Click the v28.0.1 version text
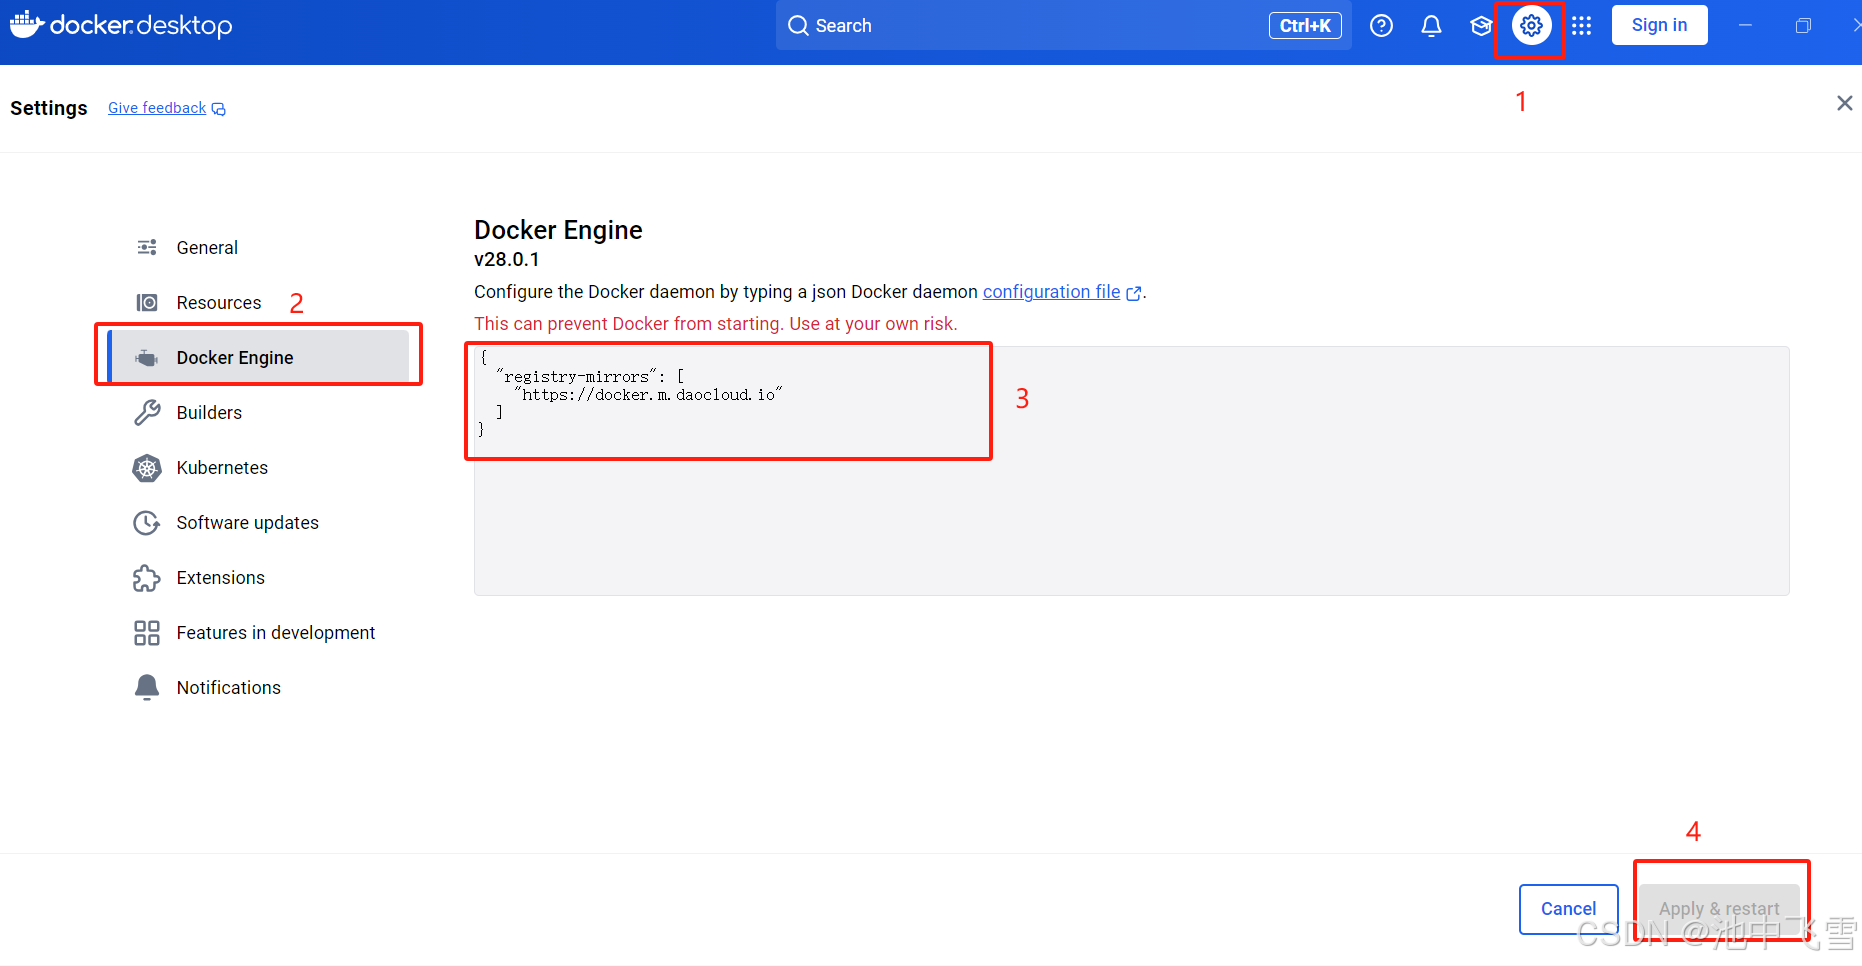Viewport: 1862px width, 966px height. tap(506, 259)
